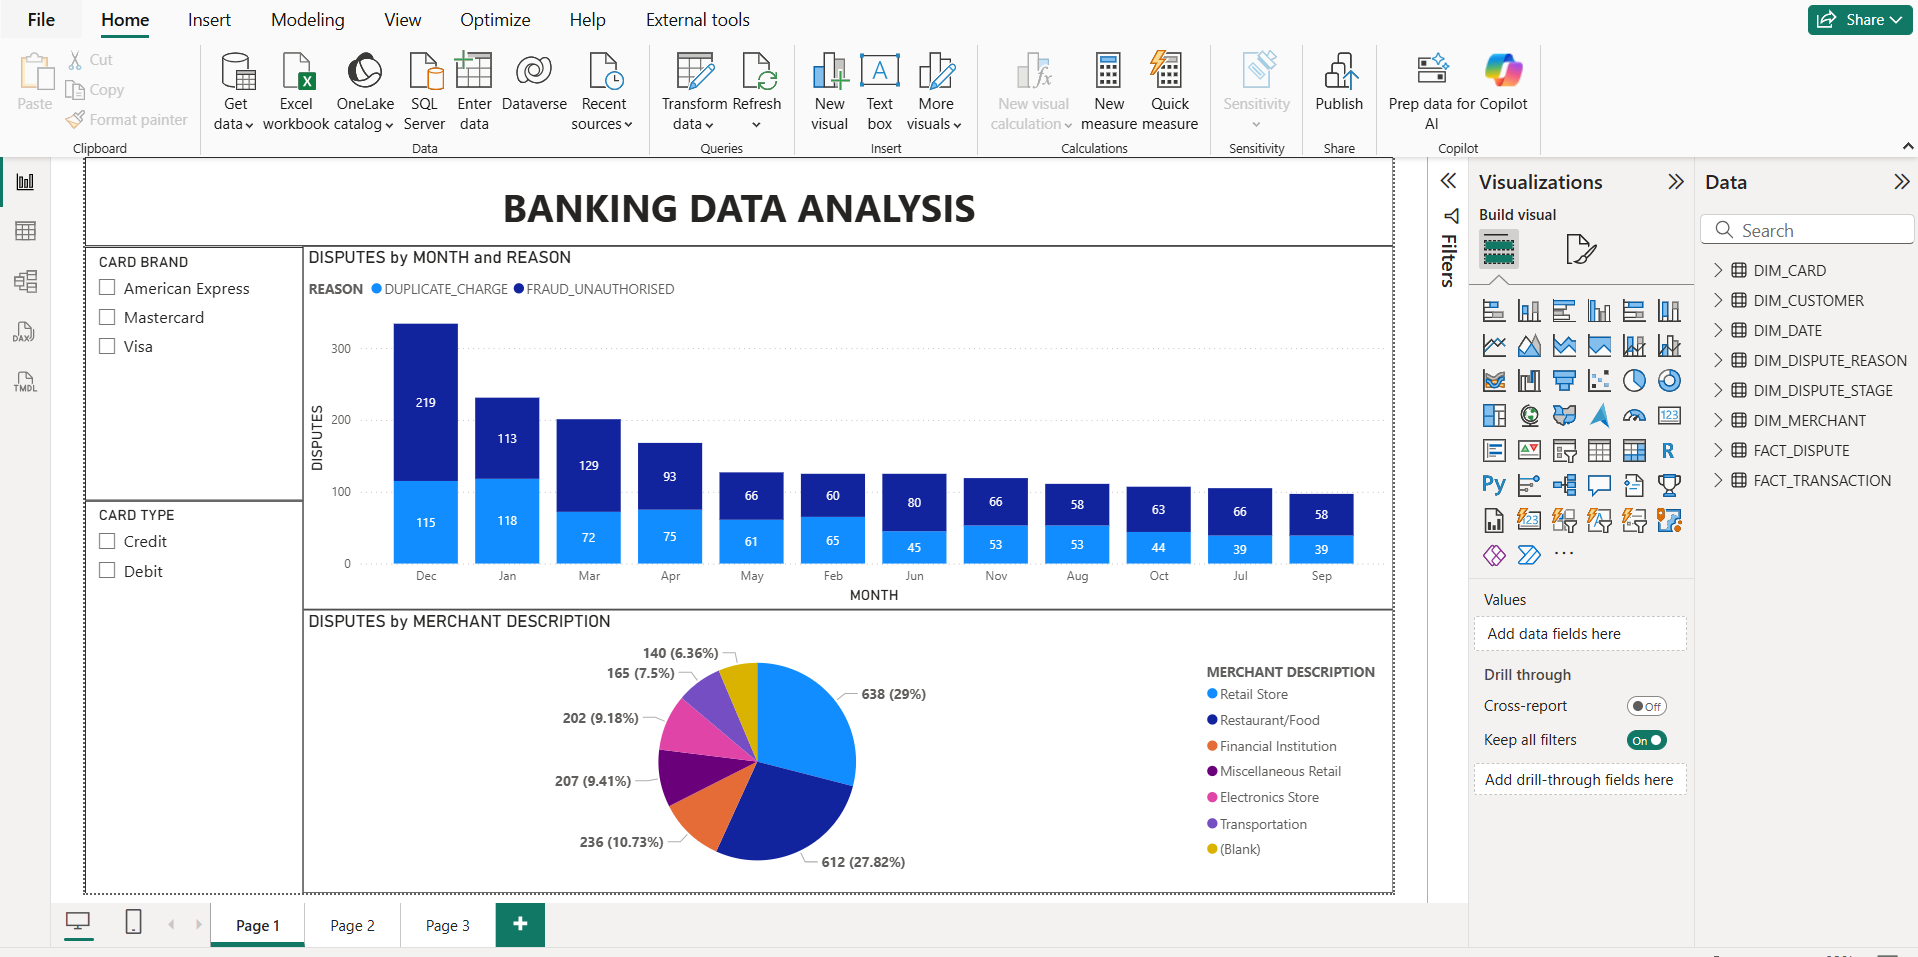Image resolution: width=1918 pixels, height=957 pixels.
Task: Tick the Debit card type checkbox
Action: (108, 571)
